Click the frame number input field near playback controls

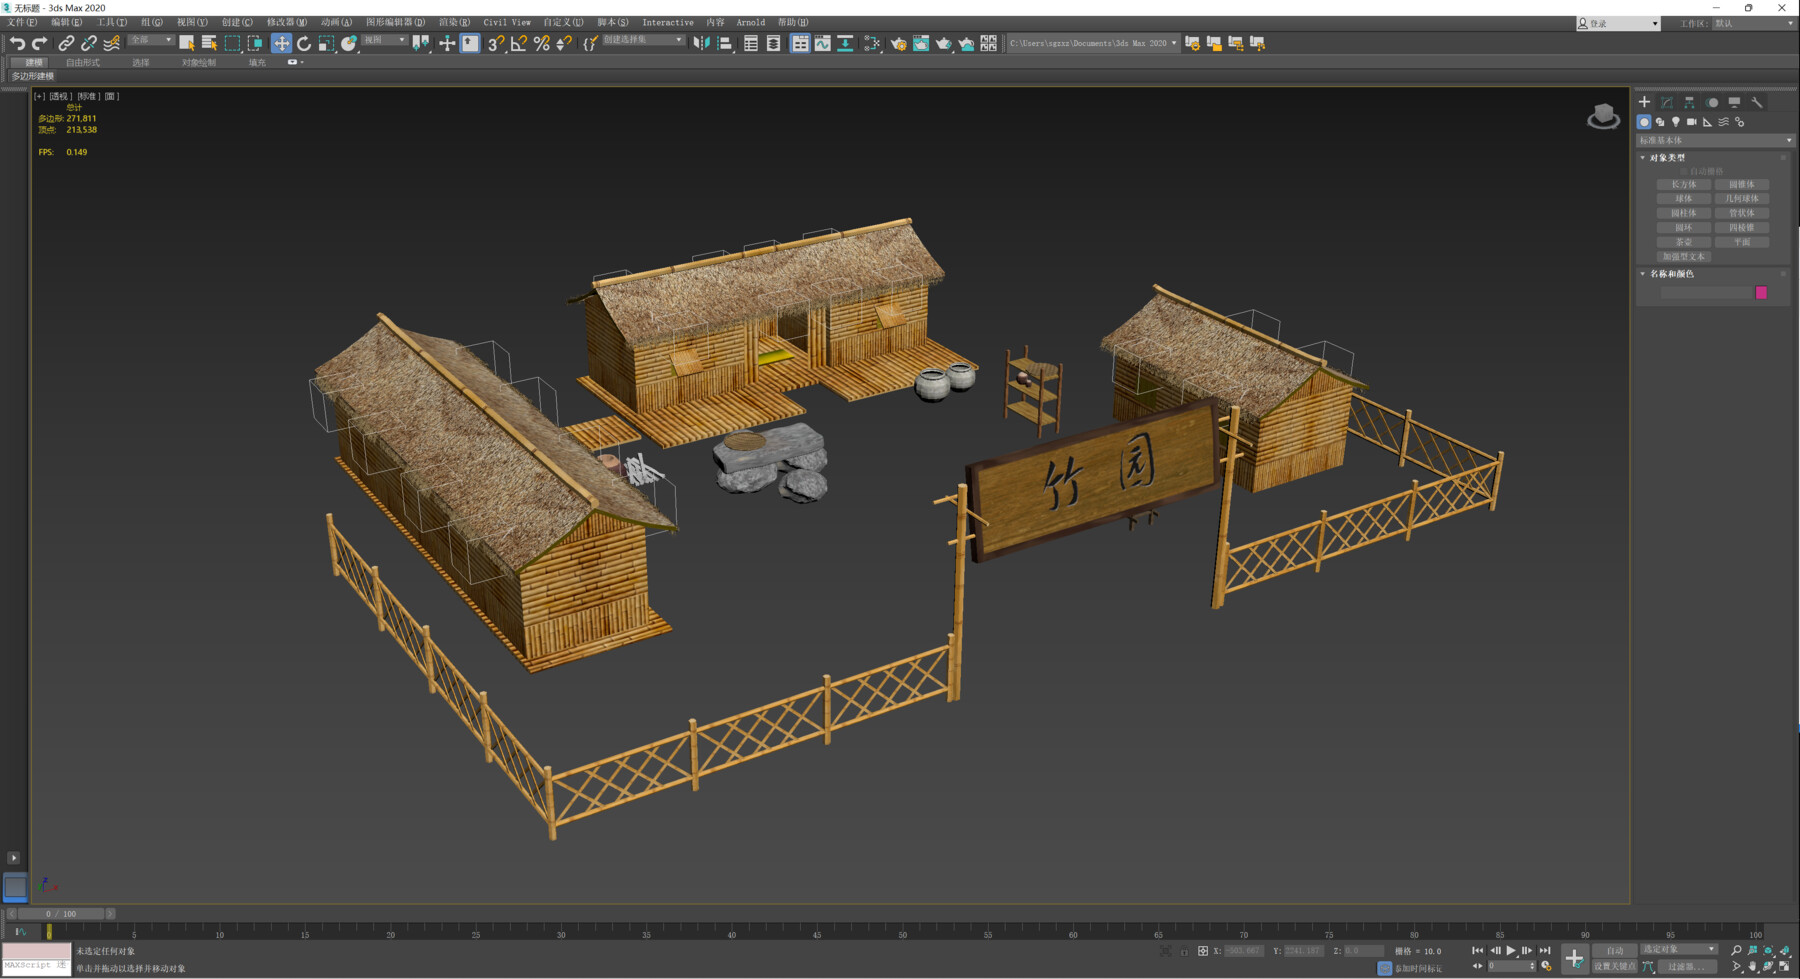click(x=1511, y=965)
